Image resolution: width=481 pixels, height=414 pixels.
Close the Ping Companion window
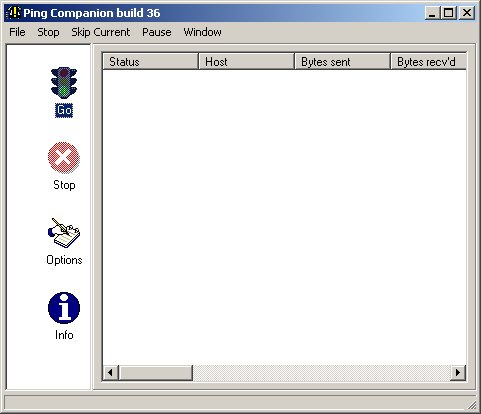pos(467,13)
